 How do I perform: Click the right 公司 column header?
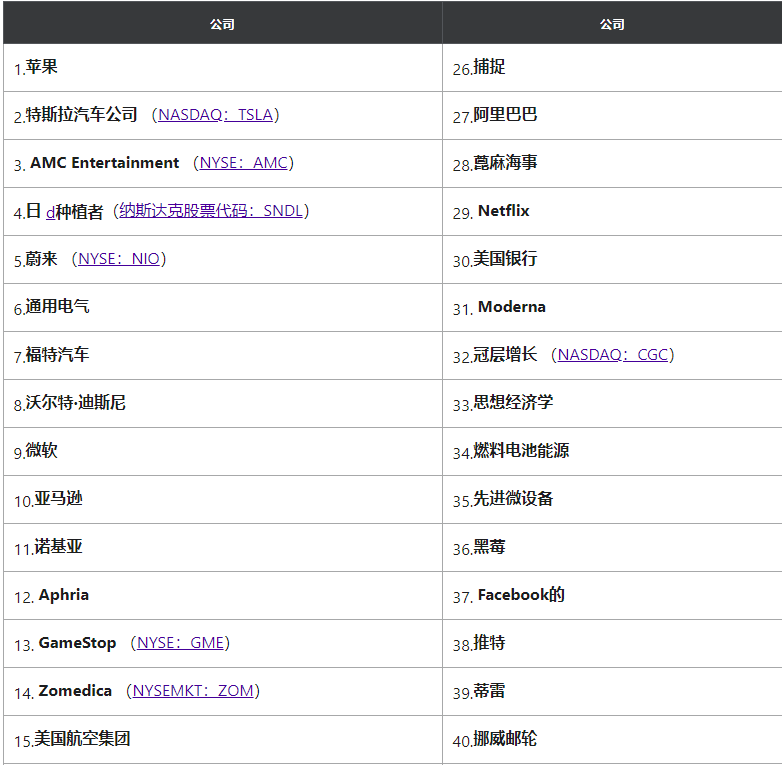tap(612, 23)
